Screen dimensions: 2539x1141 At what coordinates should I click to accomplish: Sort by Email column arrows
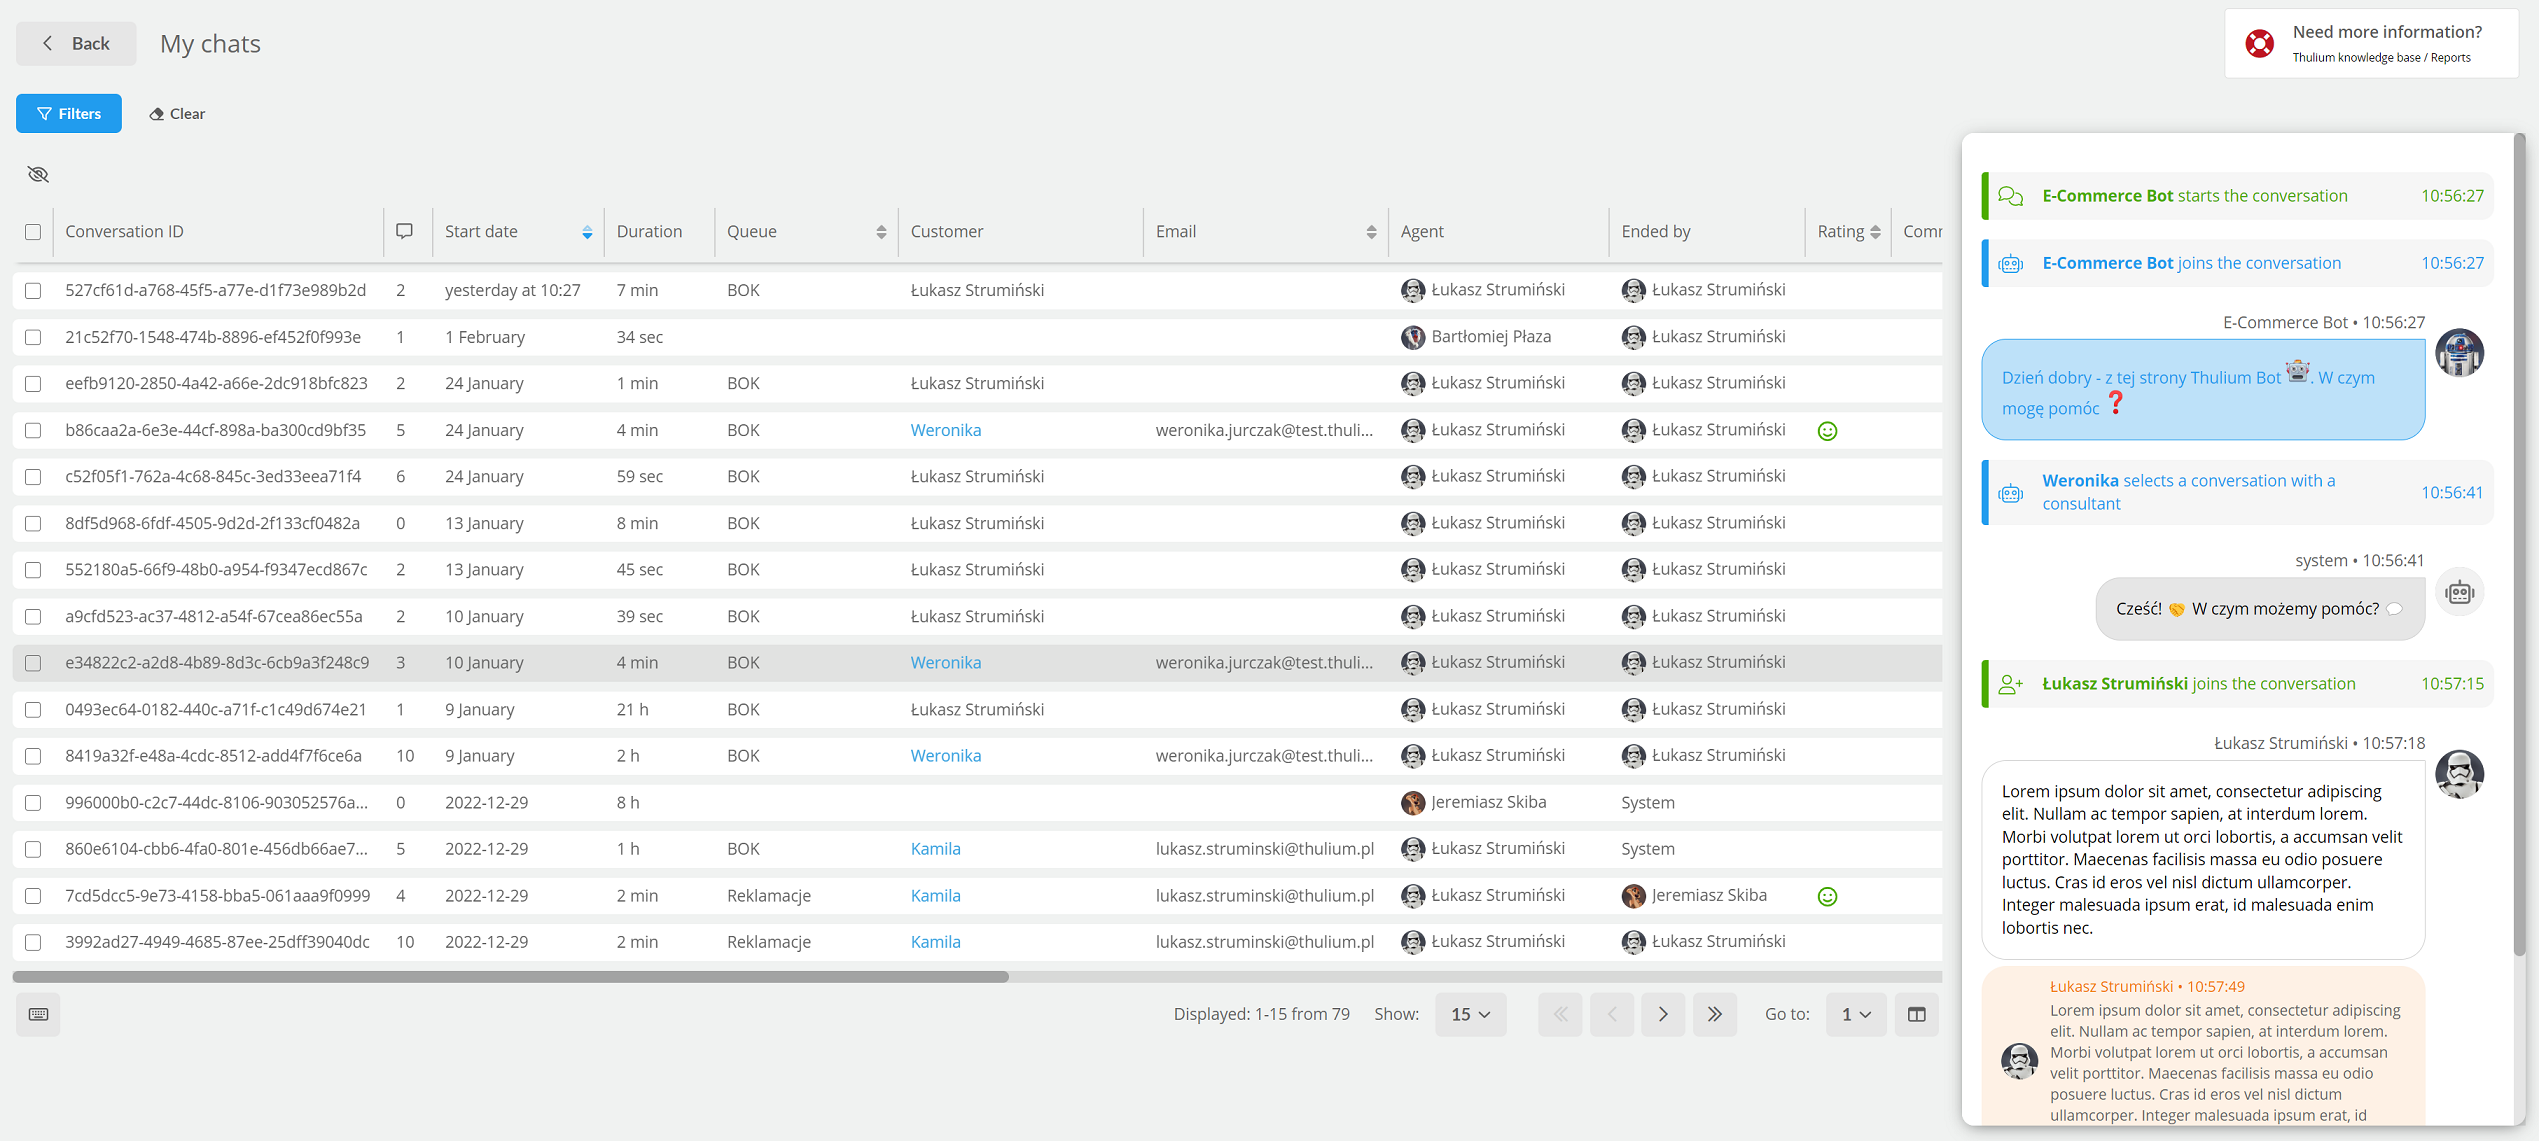tap(1371, 232)
